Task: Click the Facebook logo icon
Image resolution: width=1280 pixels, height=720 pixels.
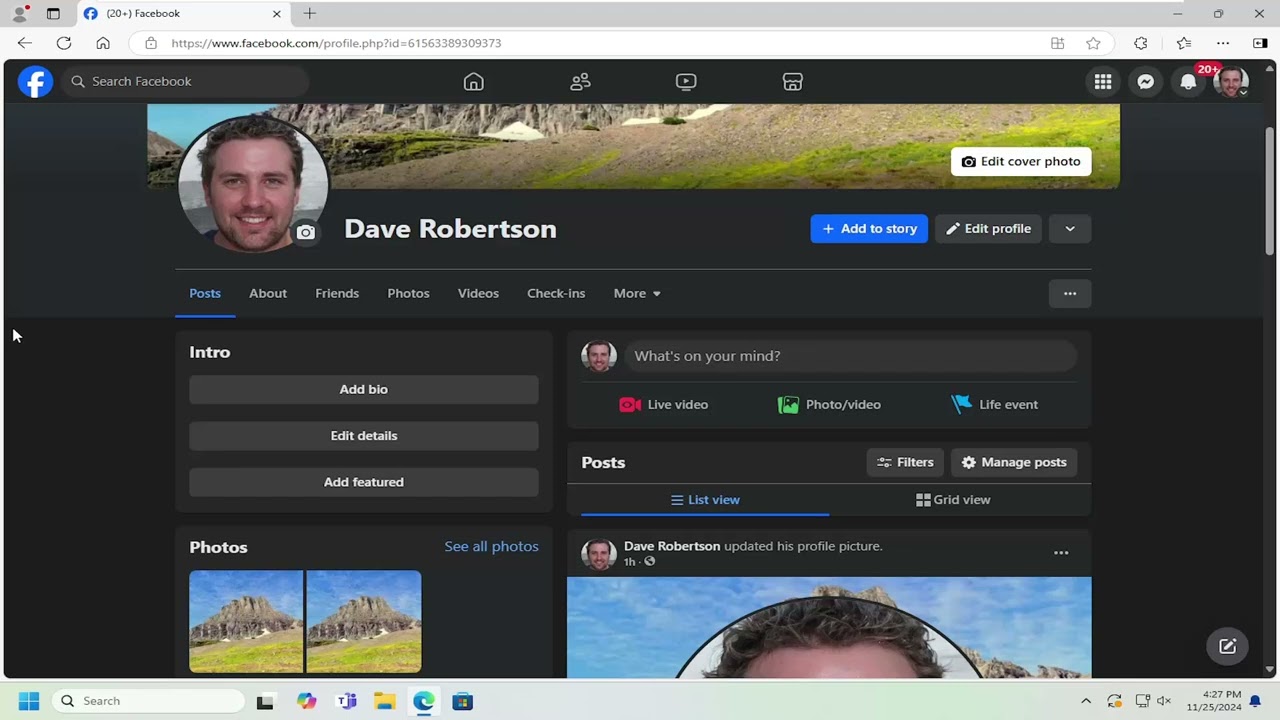Action: [35, 82]
